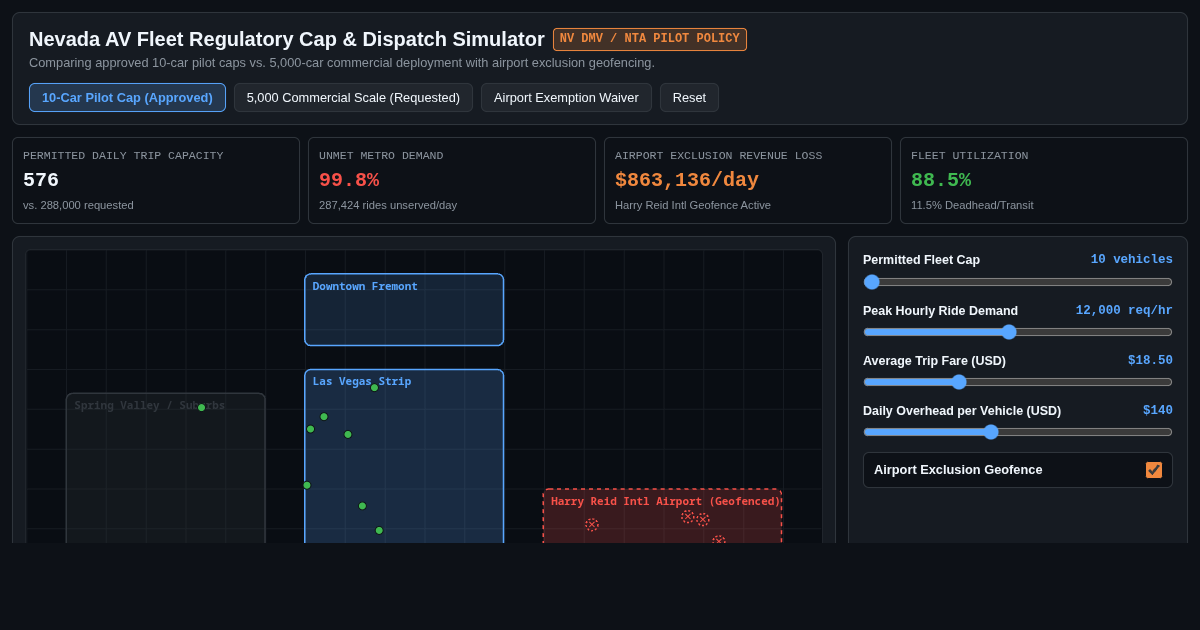Apply the 5,000 Commercial Scale (Requested) scenario

pyautogui.click(x=353, y=97)
